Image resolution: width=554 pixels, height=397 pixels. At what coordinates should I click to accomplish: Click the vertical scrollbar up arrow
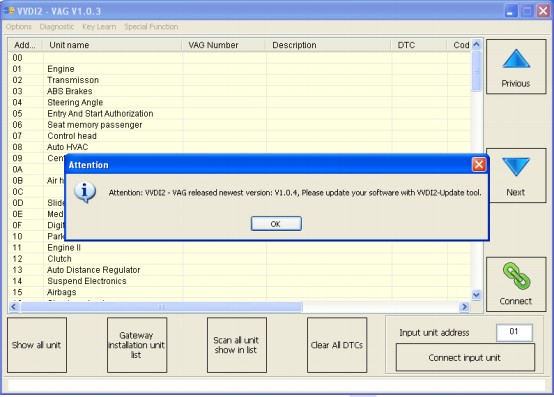476,45
